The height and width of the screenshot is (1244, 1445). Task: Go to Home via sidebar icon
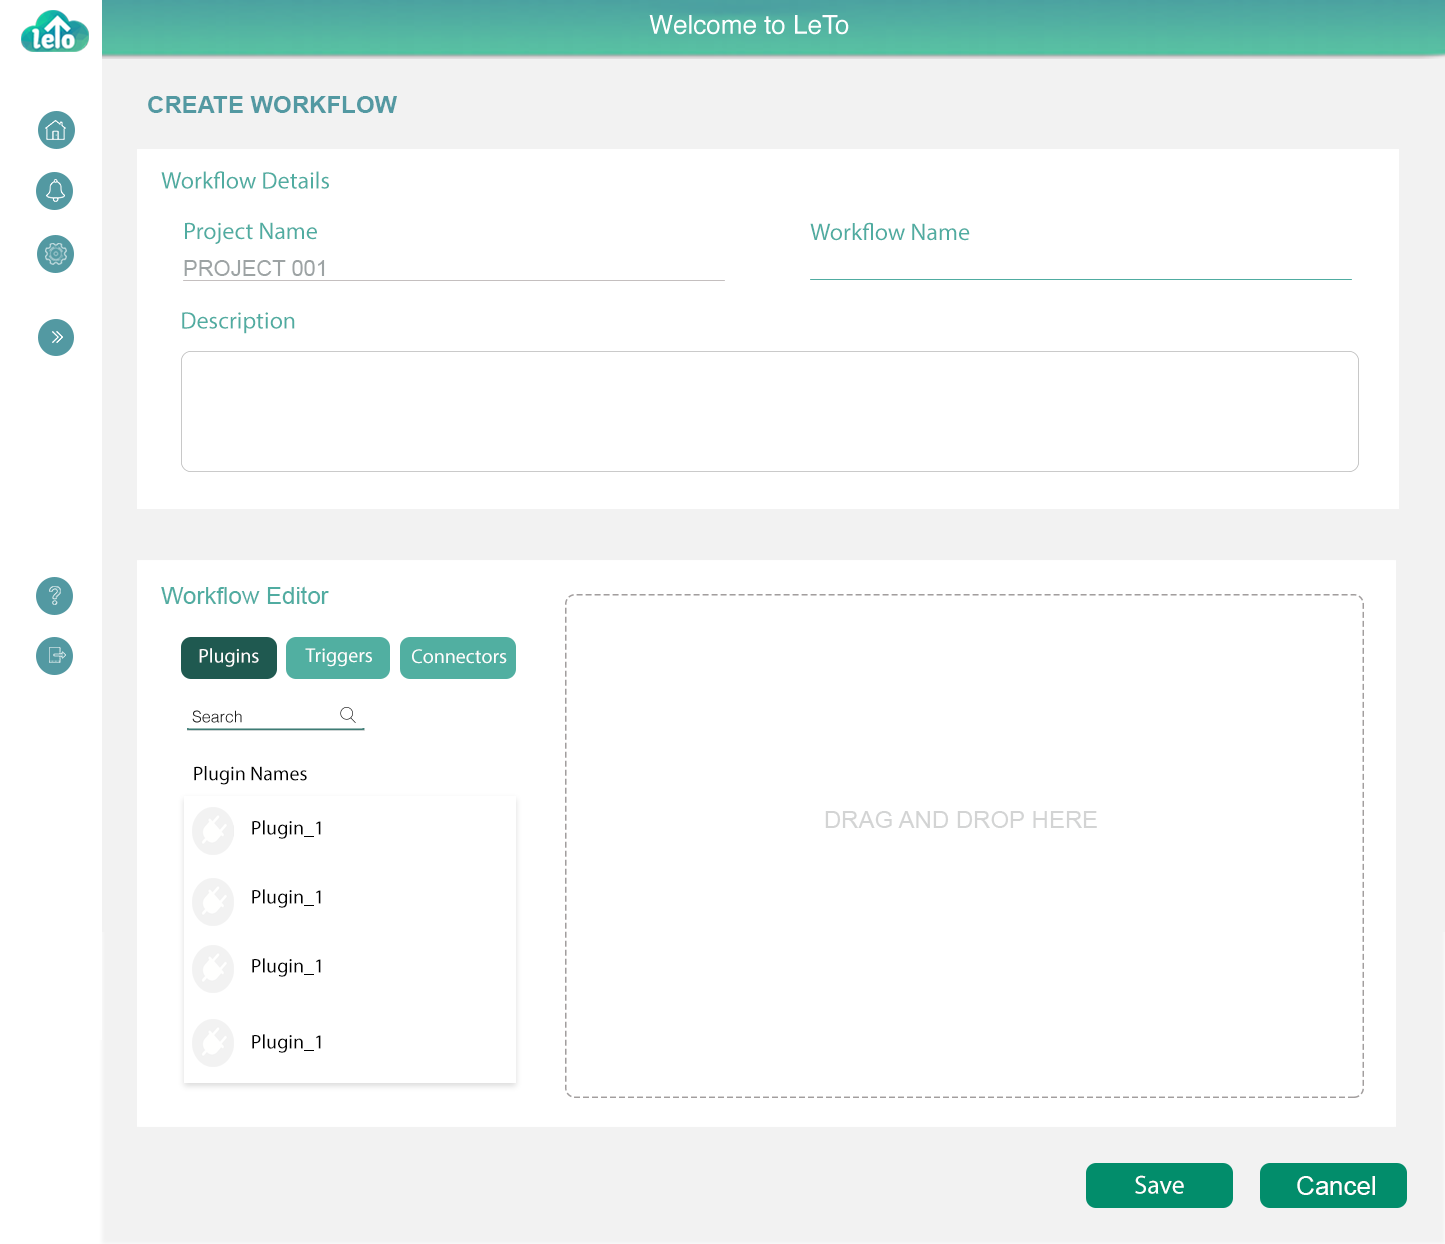(x=56, y=130)
